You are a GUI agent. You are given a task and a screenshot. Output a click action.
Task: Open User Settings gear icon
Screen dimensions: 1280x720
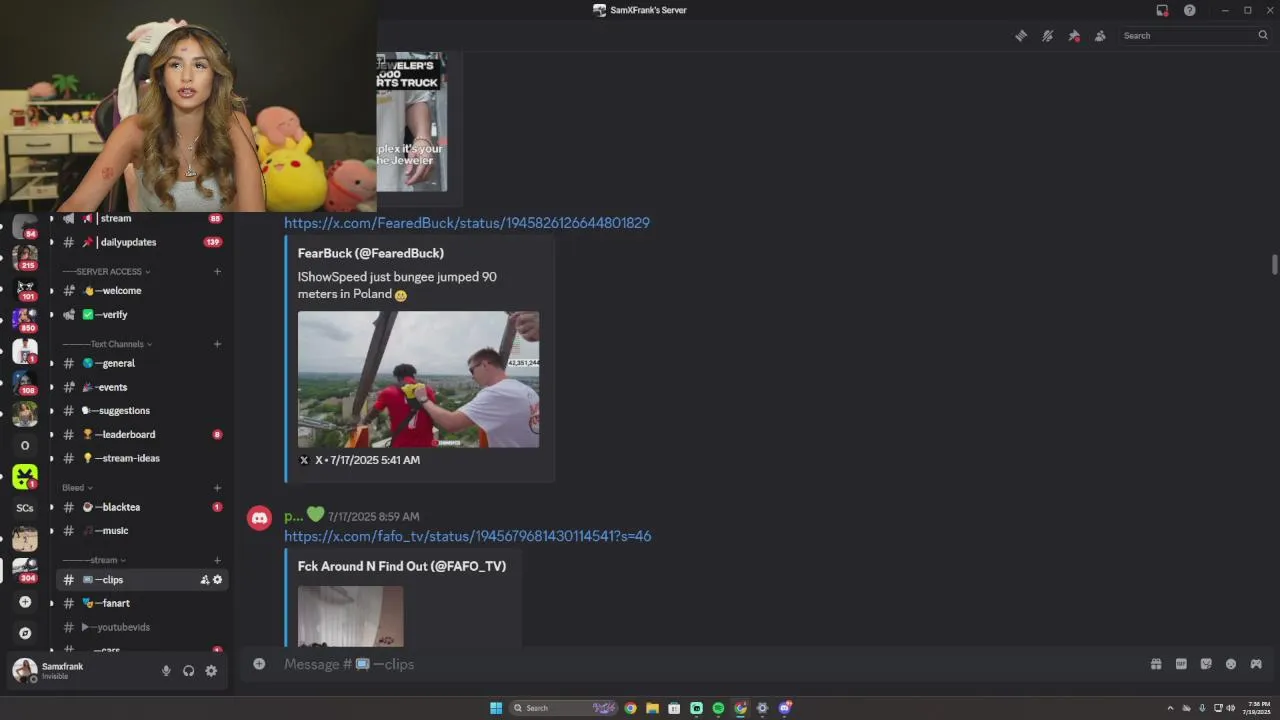(x=211, y=671)
